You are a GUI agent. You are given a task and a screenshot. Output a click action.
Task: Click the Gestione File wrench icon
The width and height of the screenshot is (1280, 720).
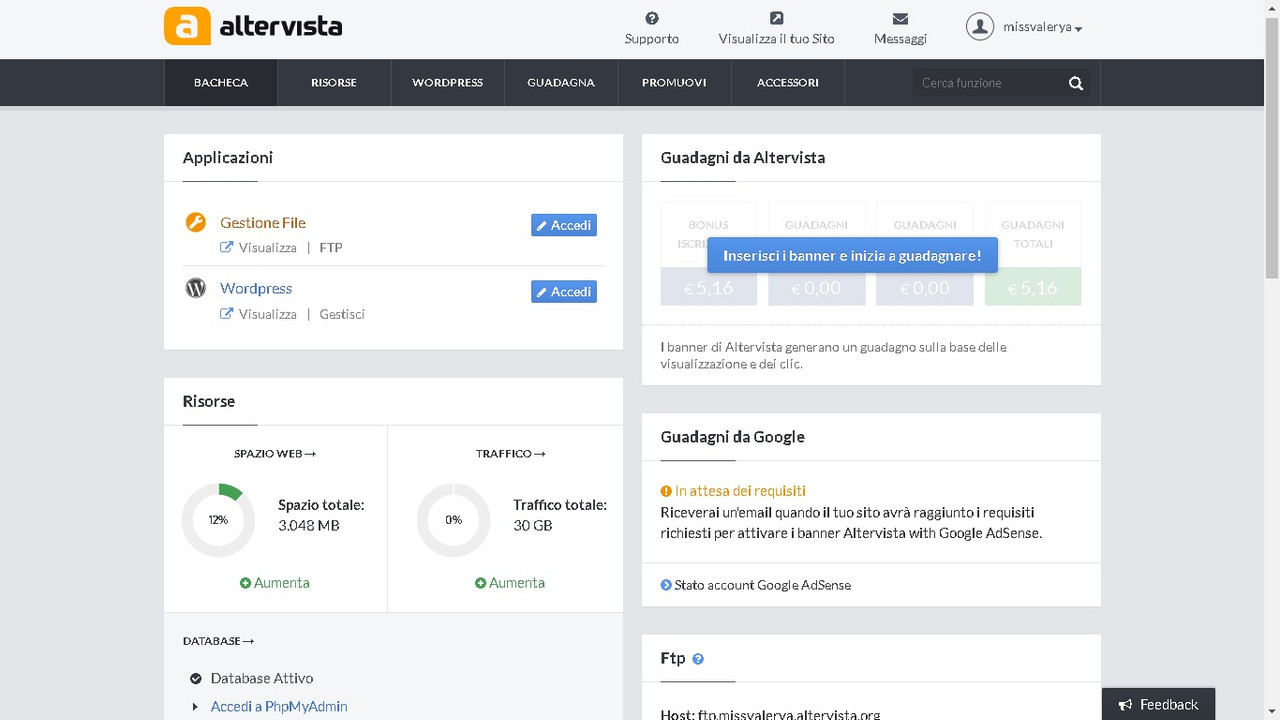click(196, 222)
